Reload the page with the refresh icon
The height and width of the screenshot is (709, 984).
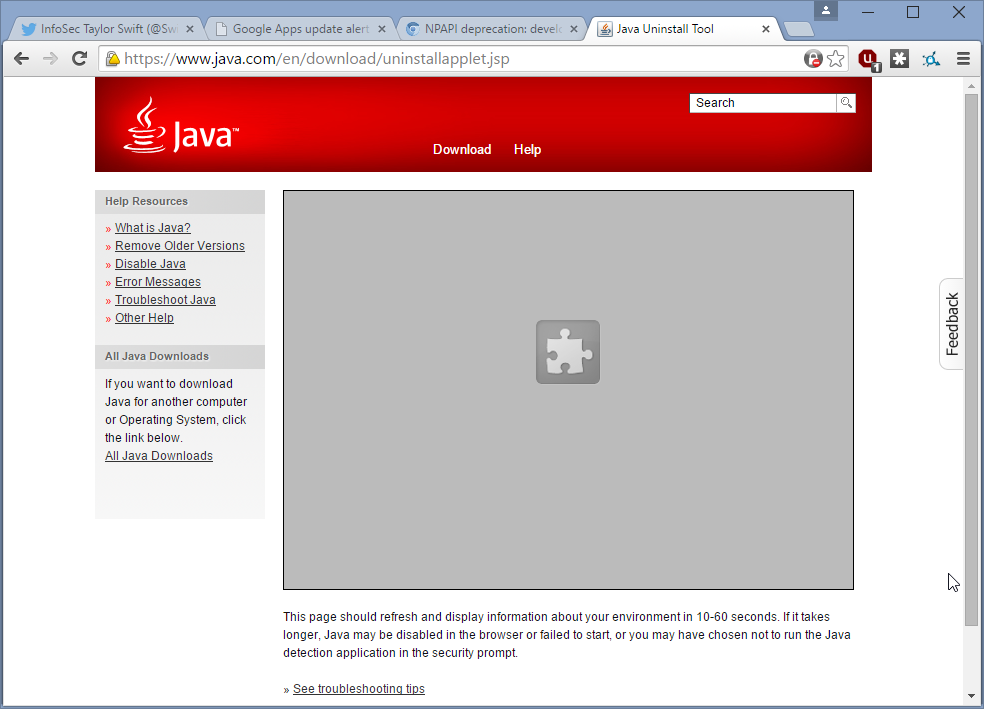[79, 59]
